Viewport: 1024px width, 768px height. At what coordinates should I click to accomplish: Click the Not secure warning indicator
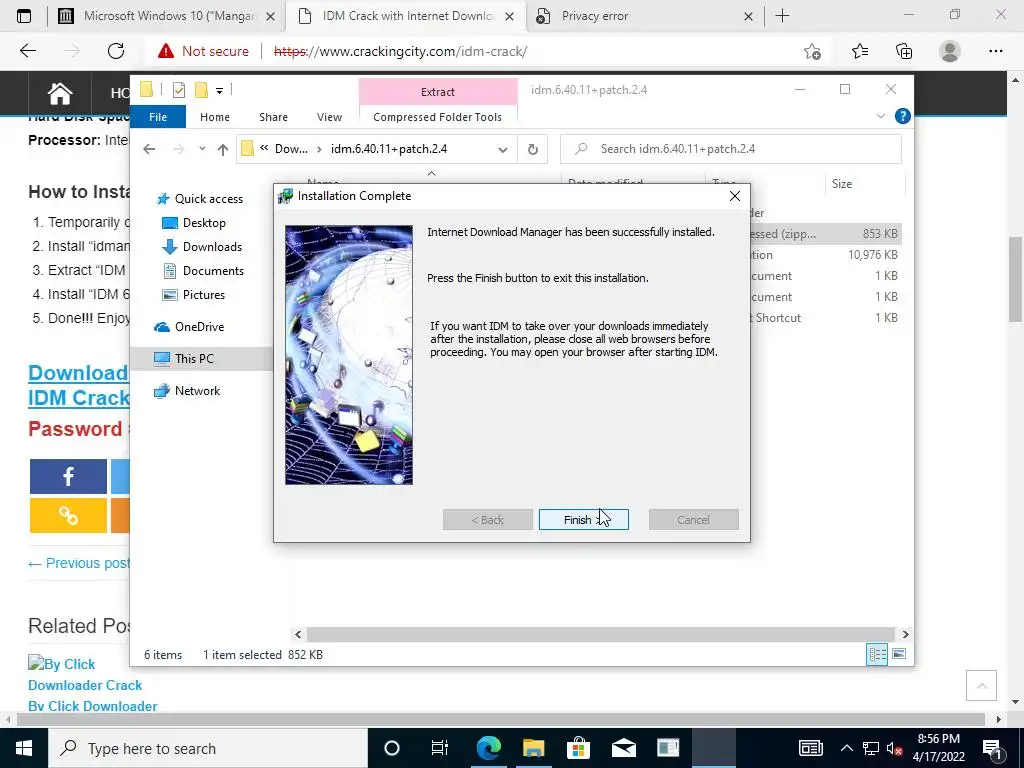tap(203, 51)
